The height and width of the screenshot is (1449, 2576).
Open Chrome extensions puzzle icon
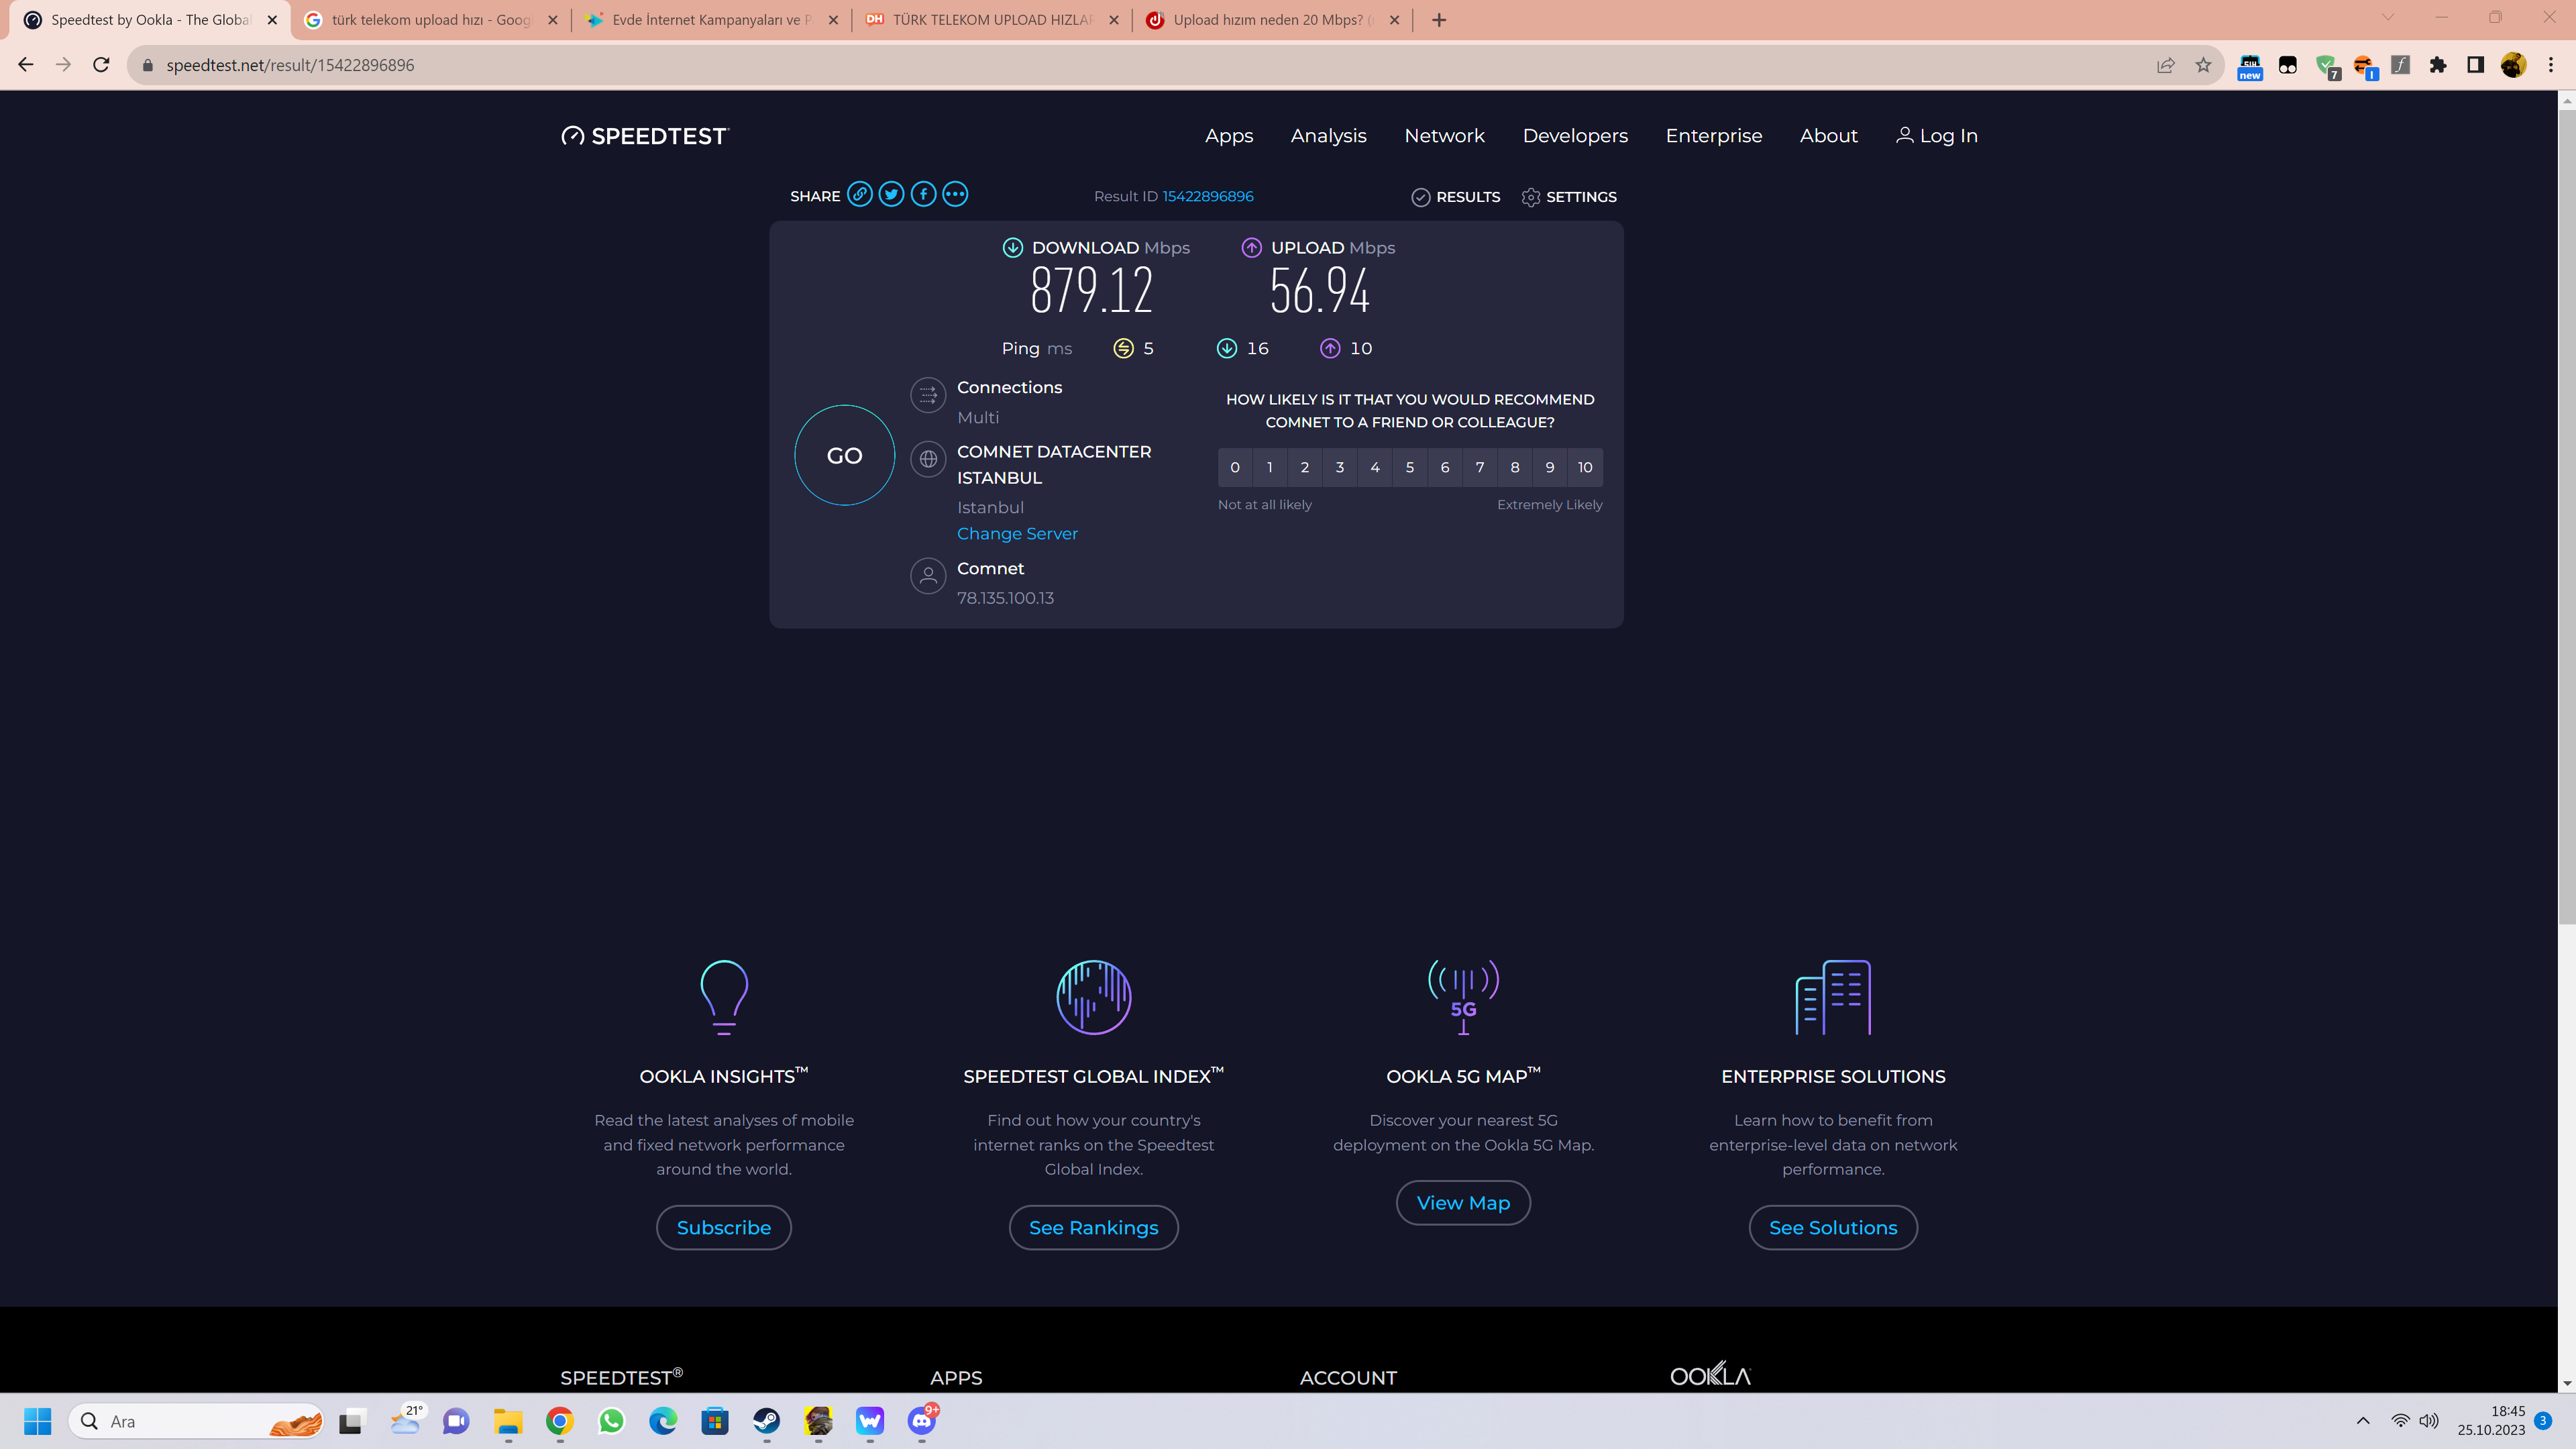point(2438,65)
